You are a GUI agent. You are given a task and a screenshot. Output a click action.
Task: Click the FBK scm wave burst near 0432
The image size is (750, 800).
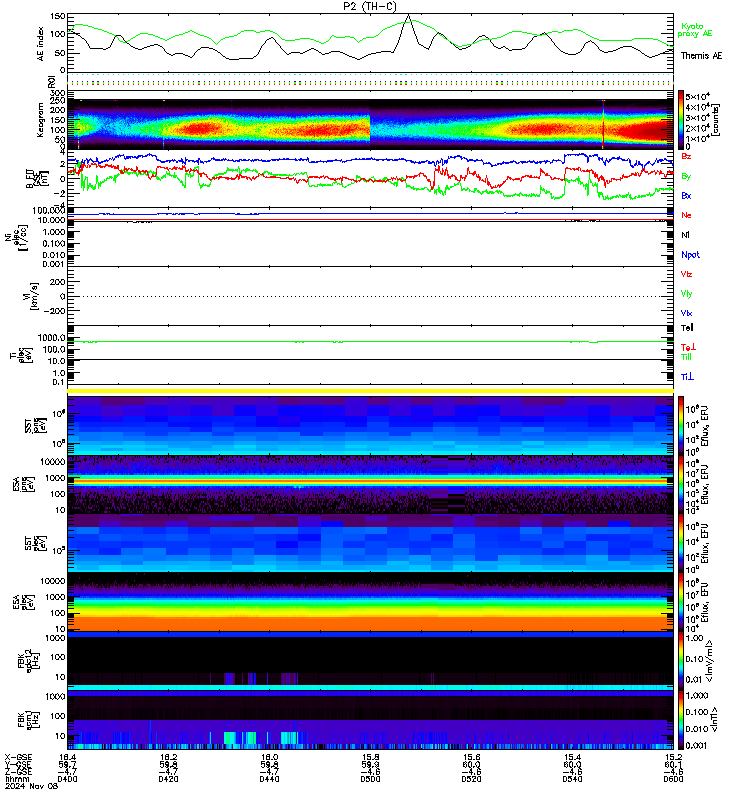[x=230, y=738]
